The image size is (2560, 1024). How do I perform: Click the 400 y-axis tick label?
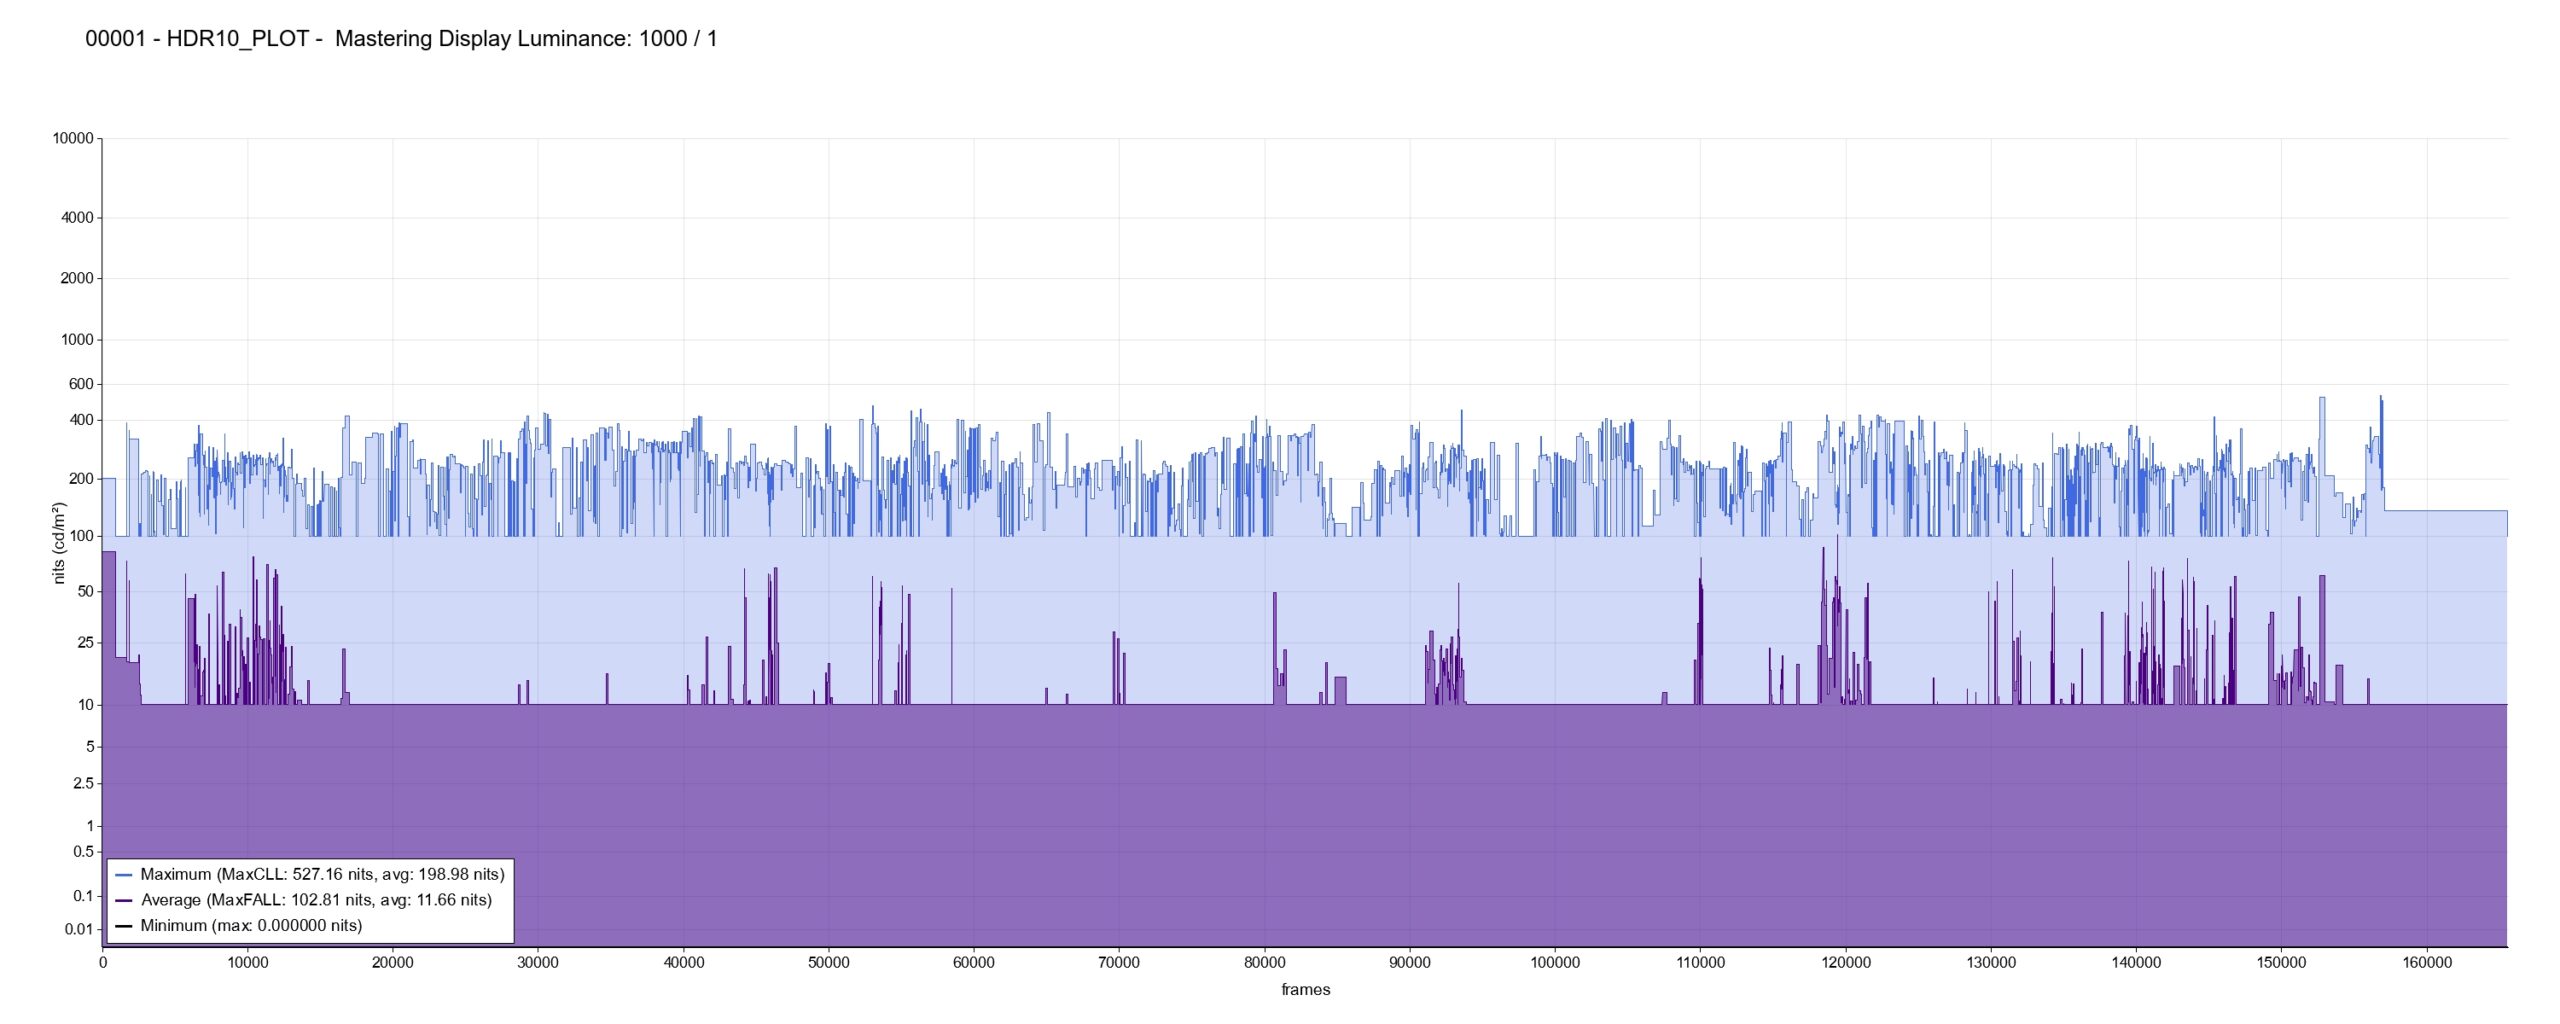[81, 420]
